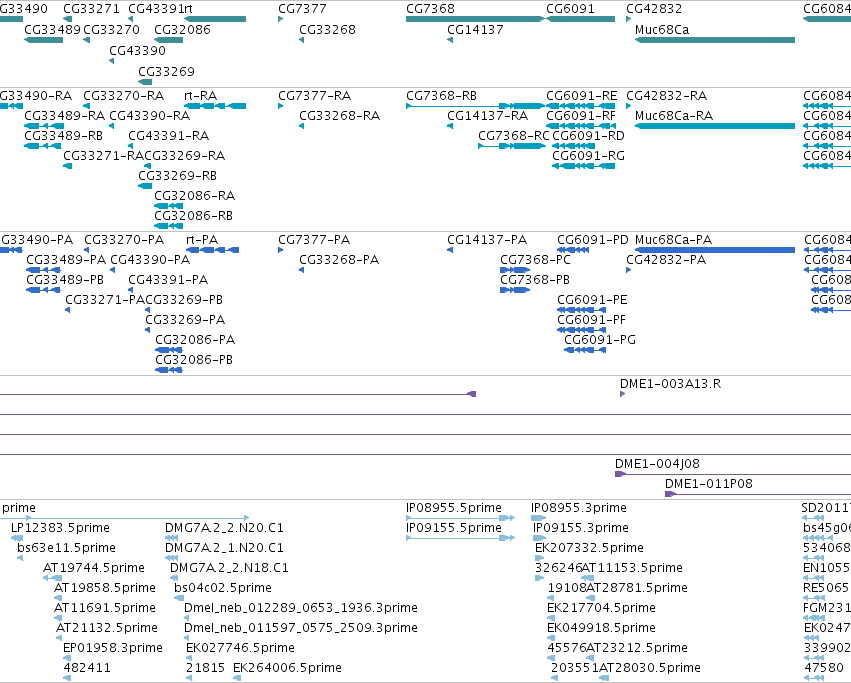851x683 pixels.
Task: Click transcript CG7368-RC label
Action: coord(513,136)
